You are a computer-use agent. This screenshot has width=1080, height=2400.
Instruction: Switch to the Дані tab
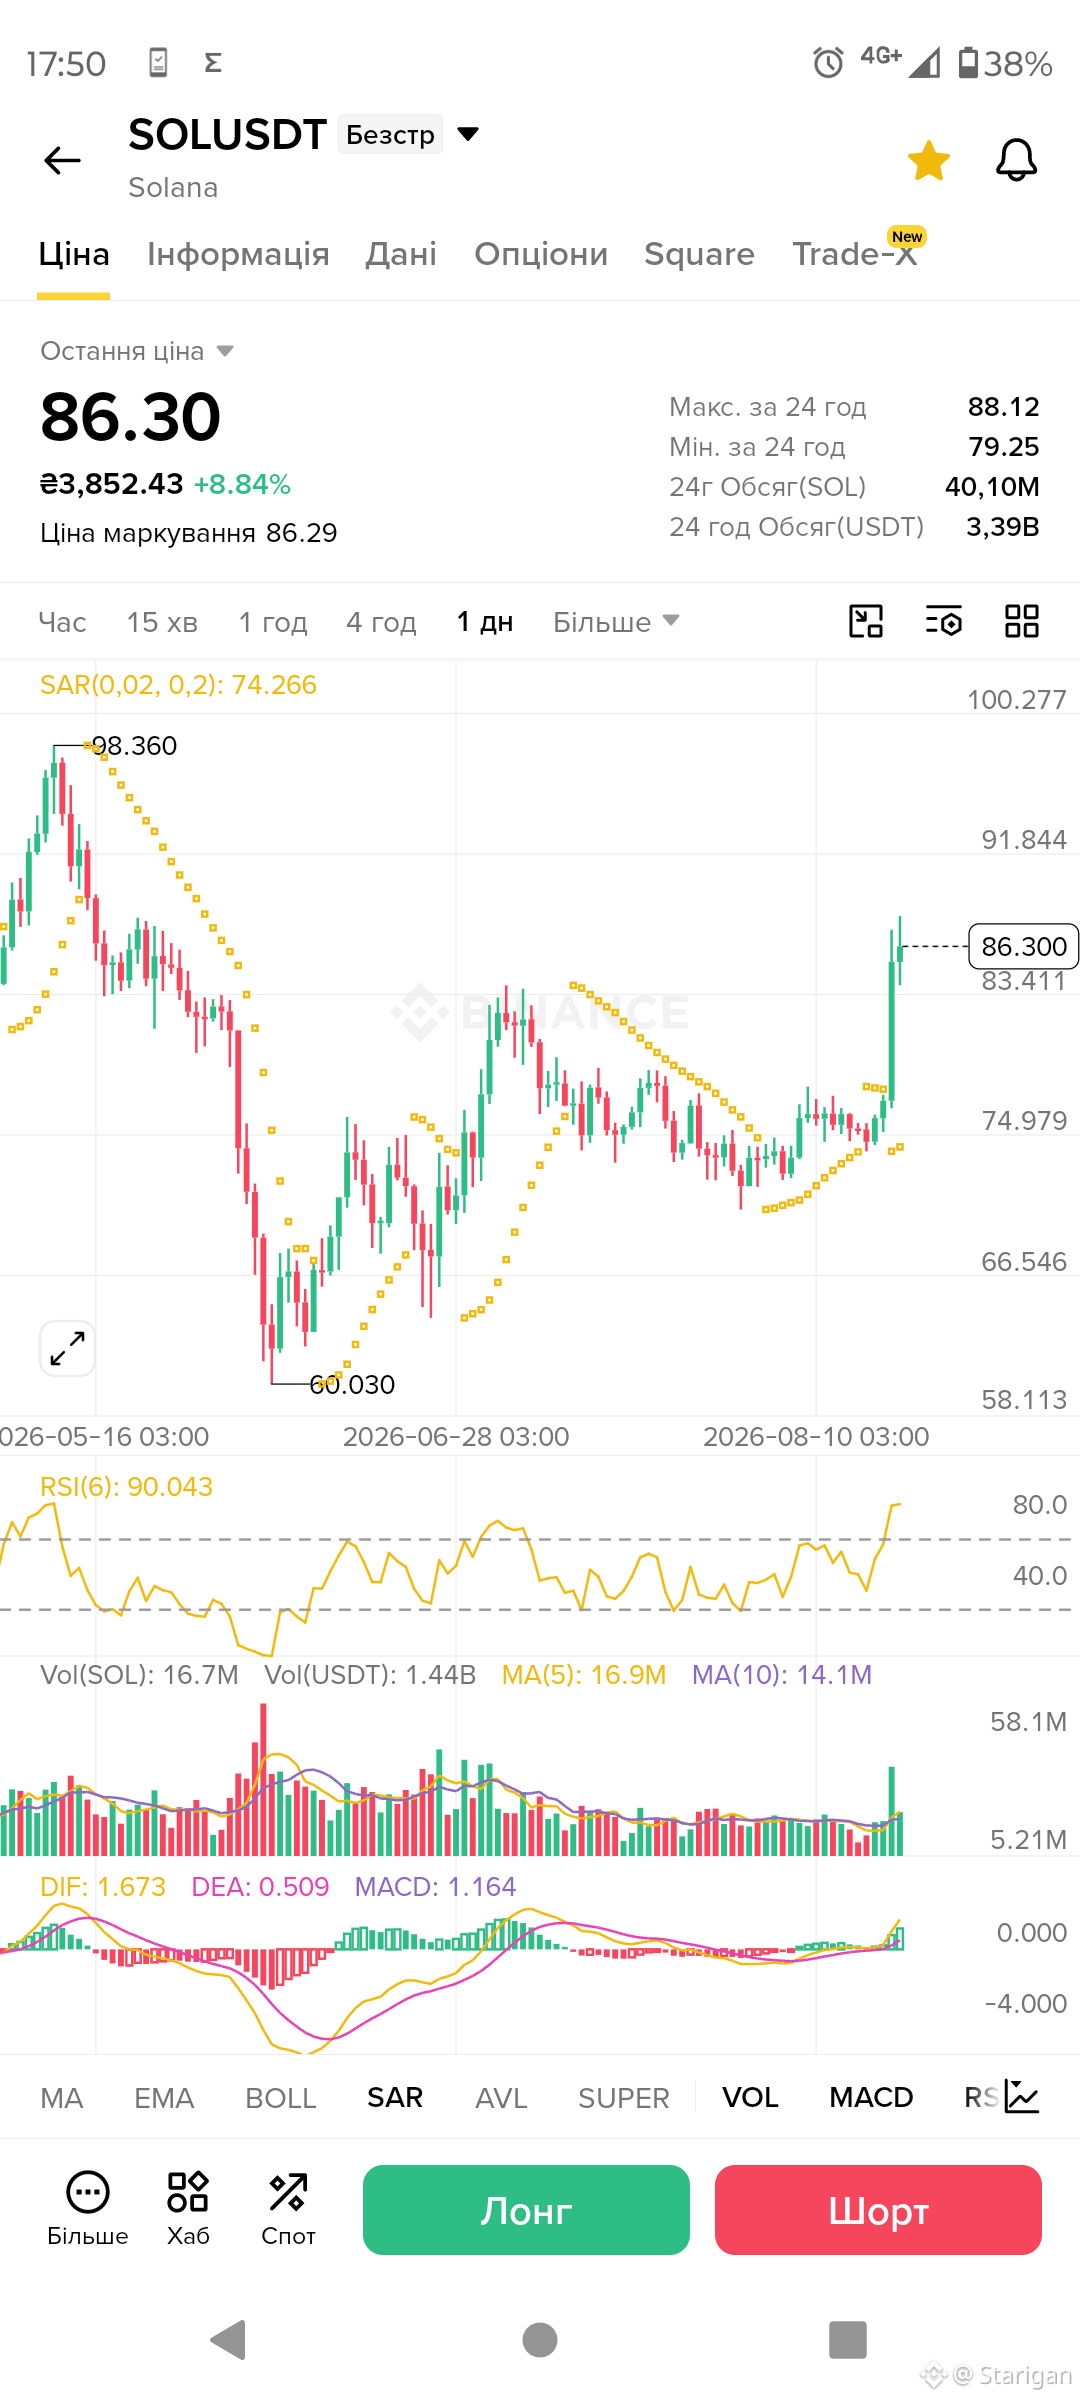(401, 254)
